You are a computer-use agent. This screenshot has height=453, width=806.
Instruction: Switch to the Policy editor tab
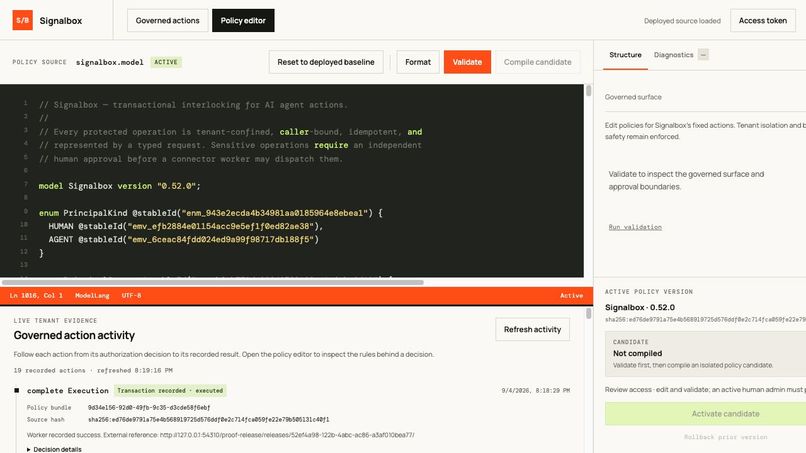coord(243,21)
